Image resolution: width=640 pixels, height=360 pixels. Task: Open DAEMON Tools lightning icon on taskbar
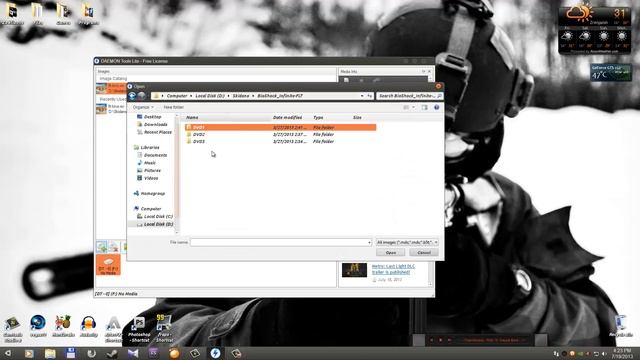tap(216, 353)
